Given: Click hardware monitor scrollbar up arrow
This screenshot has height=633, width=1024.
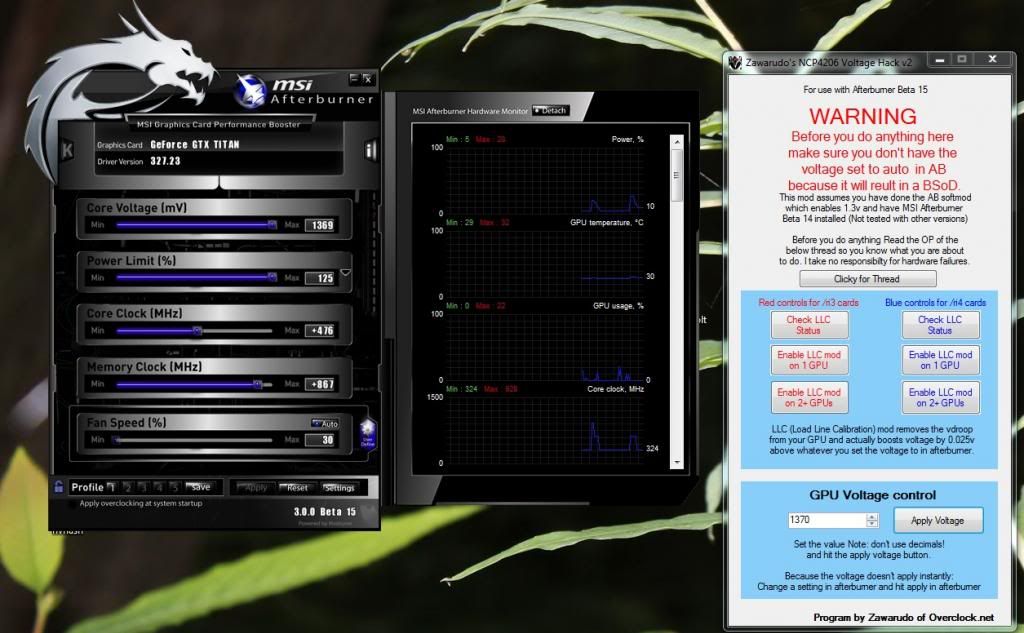Looking at the screenshot, I should 677,142.
